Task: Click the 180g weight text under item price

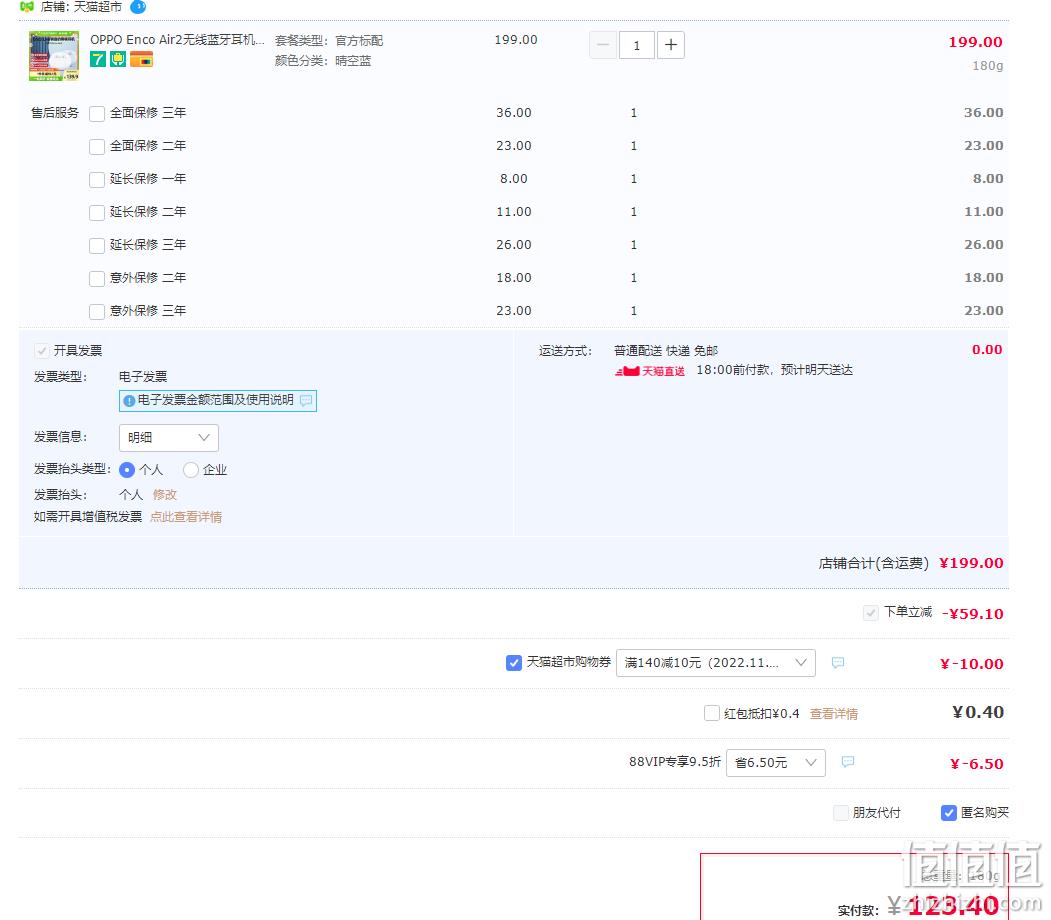Action: point(987,66)
